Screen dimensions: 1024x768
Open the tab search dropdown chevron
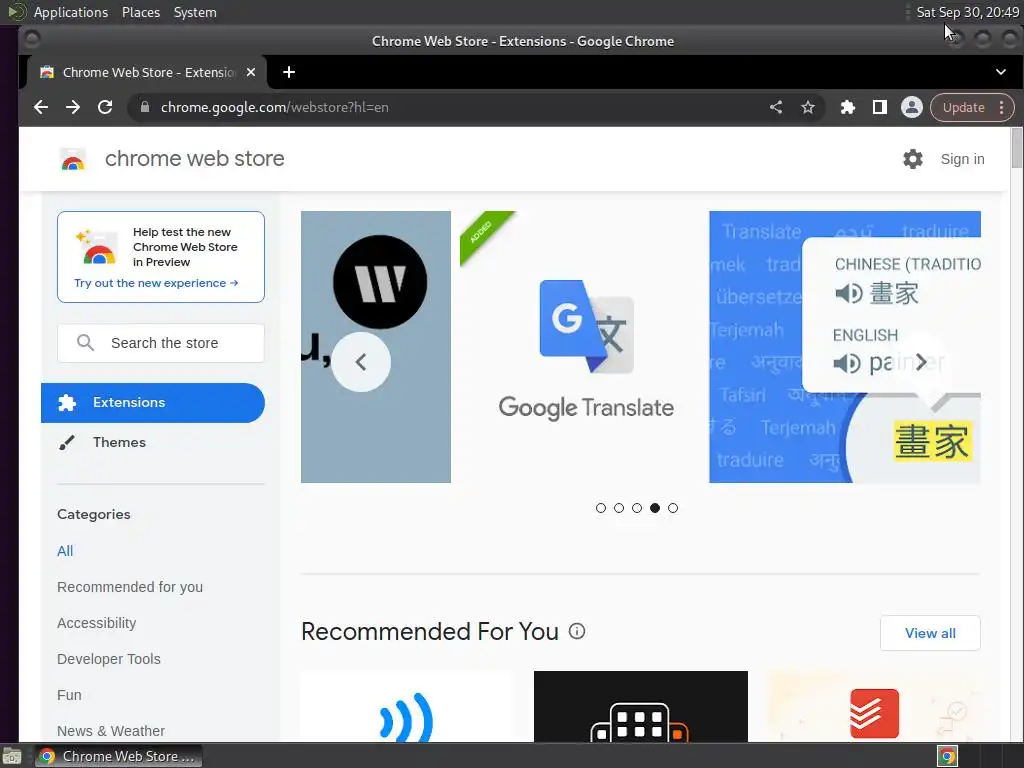coord(1000,72)
